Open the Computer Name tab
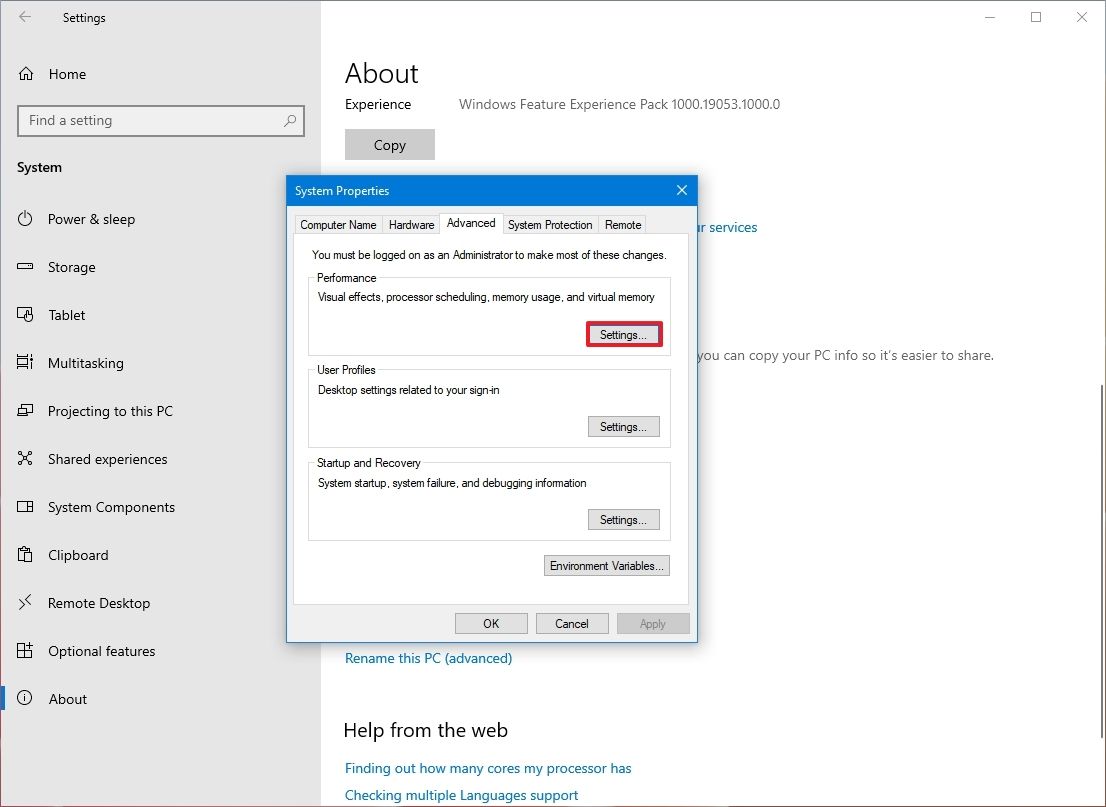This screenshot has height=807, width=1106. coord(337,224)
